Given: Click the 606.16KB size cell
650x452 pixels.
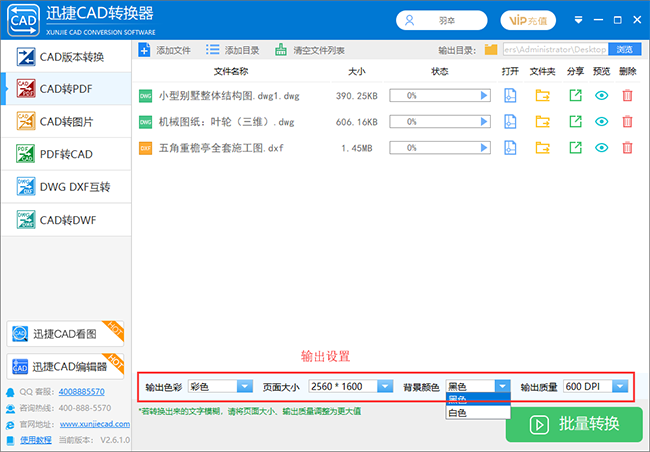Looking at the screenshot, I should [357, 122].
